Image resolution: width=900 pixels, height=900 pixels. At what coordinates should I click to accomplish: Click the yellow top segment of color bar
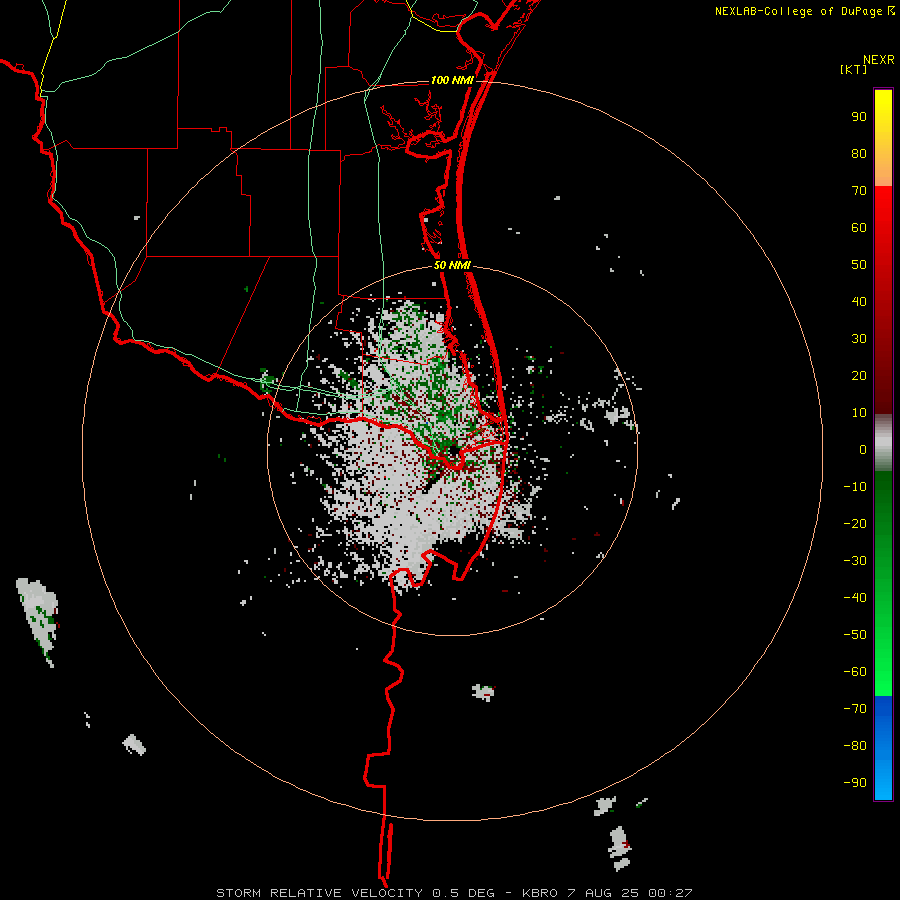click(883, 138)
